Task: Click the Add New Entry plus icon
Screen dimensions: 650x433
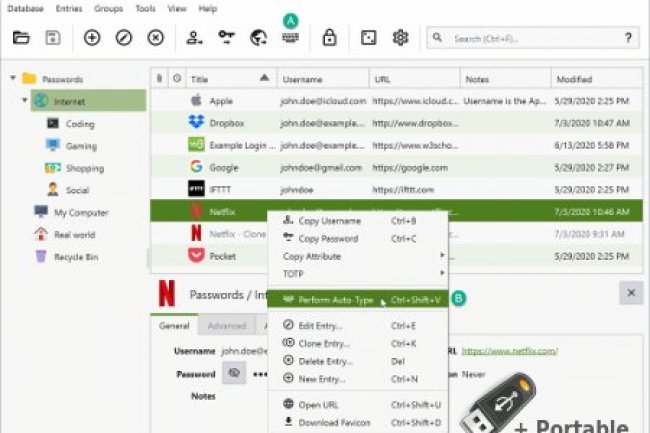Action: tap(92, 38)
